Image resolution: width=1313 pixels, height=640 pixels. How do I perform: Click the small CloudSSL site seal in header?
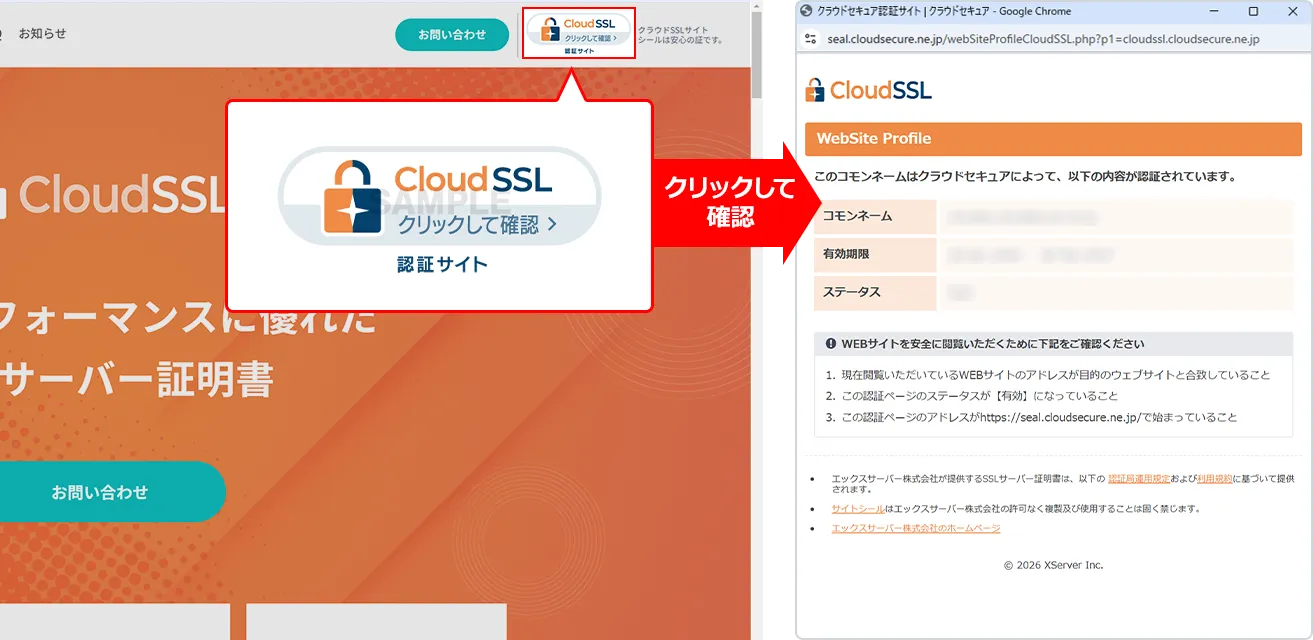[579, 33]
